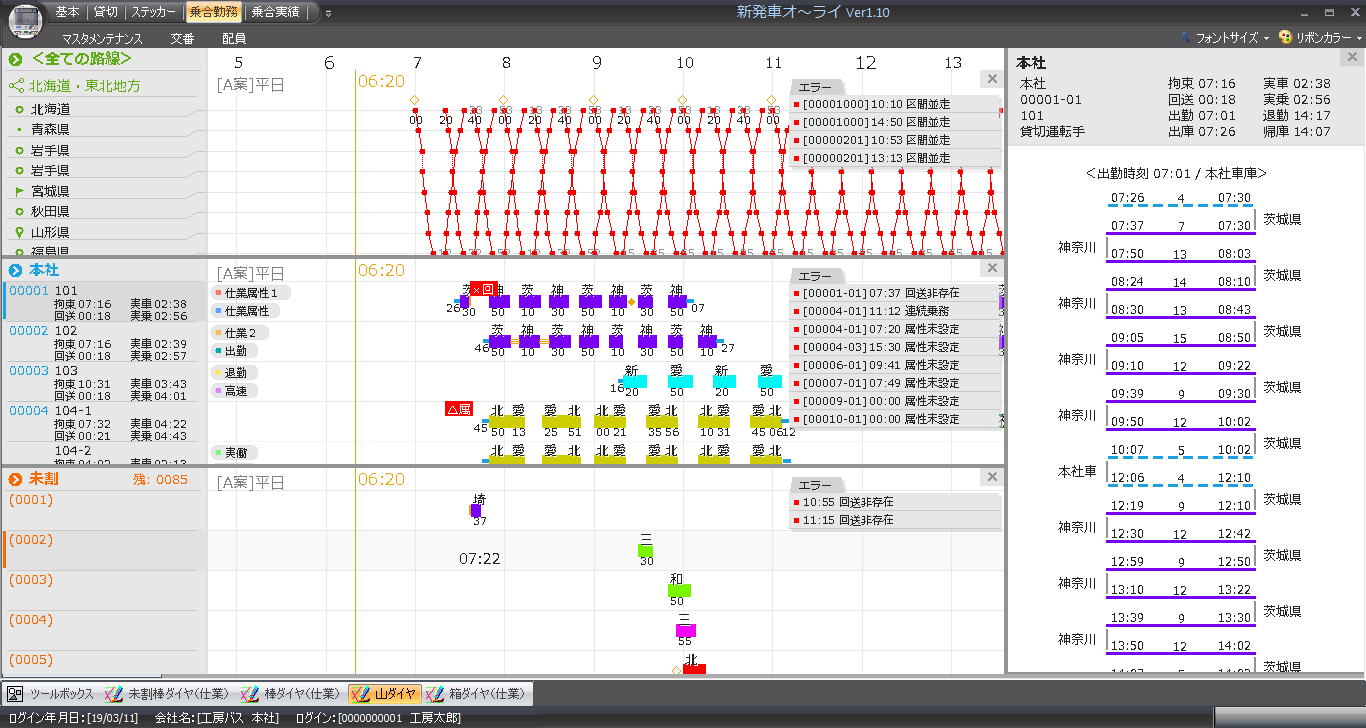The width and height of the screenshot is (1366, 728).
Task: Open the 交番 menu
Action: pos(182,38)
